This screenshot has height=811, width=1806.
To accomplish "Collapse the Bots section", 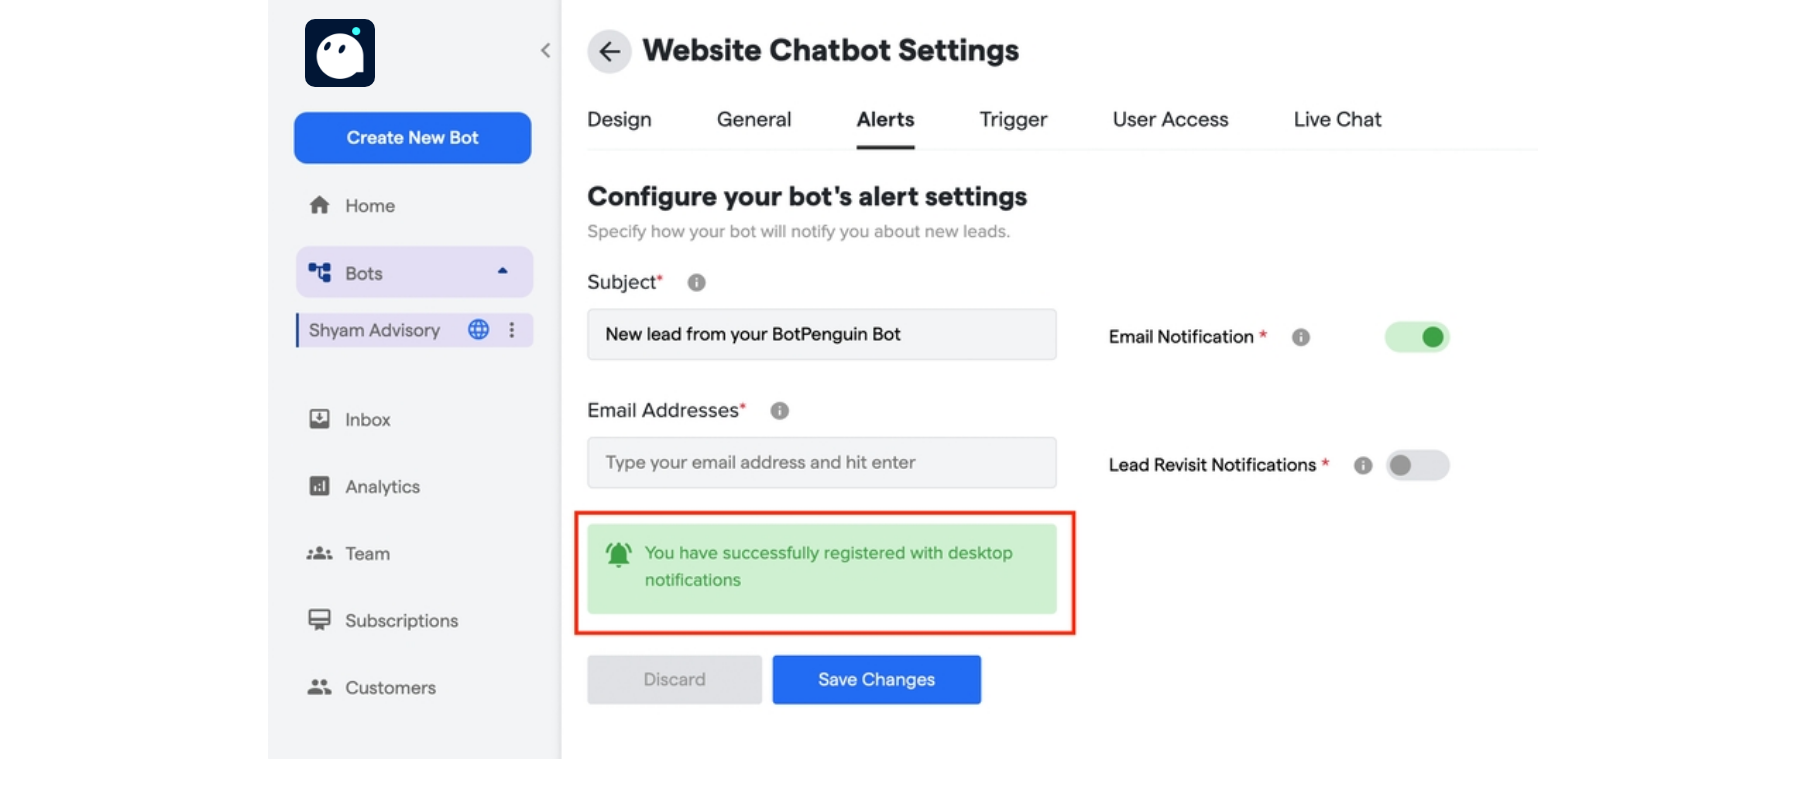I will (501, 271).
